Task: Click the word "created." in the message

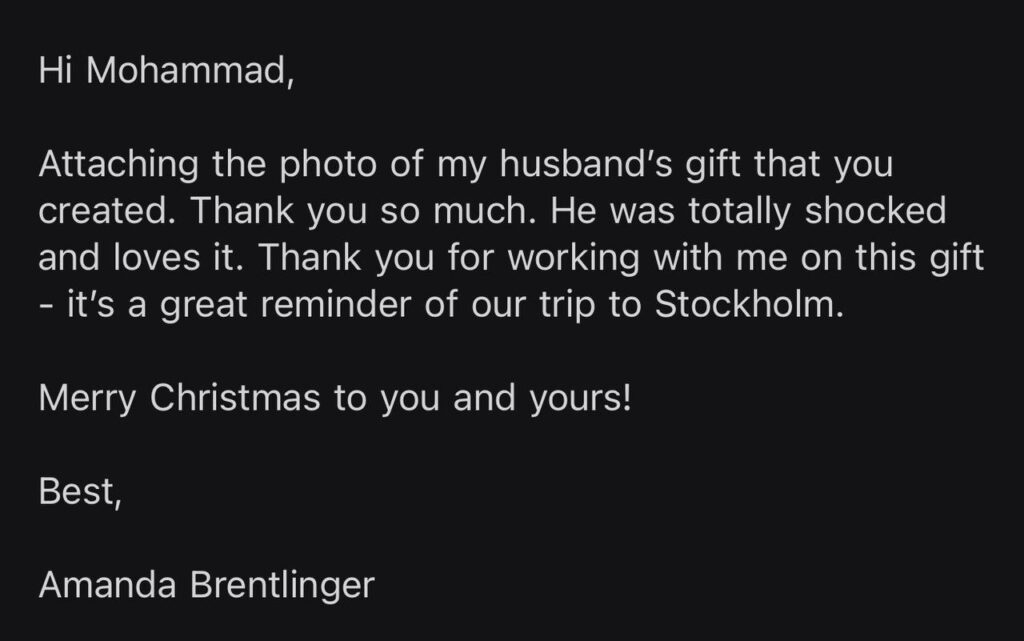Action: point(106,211)
